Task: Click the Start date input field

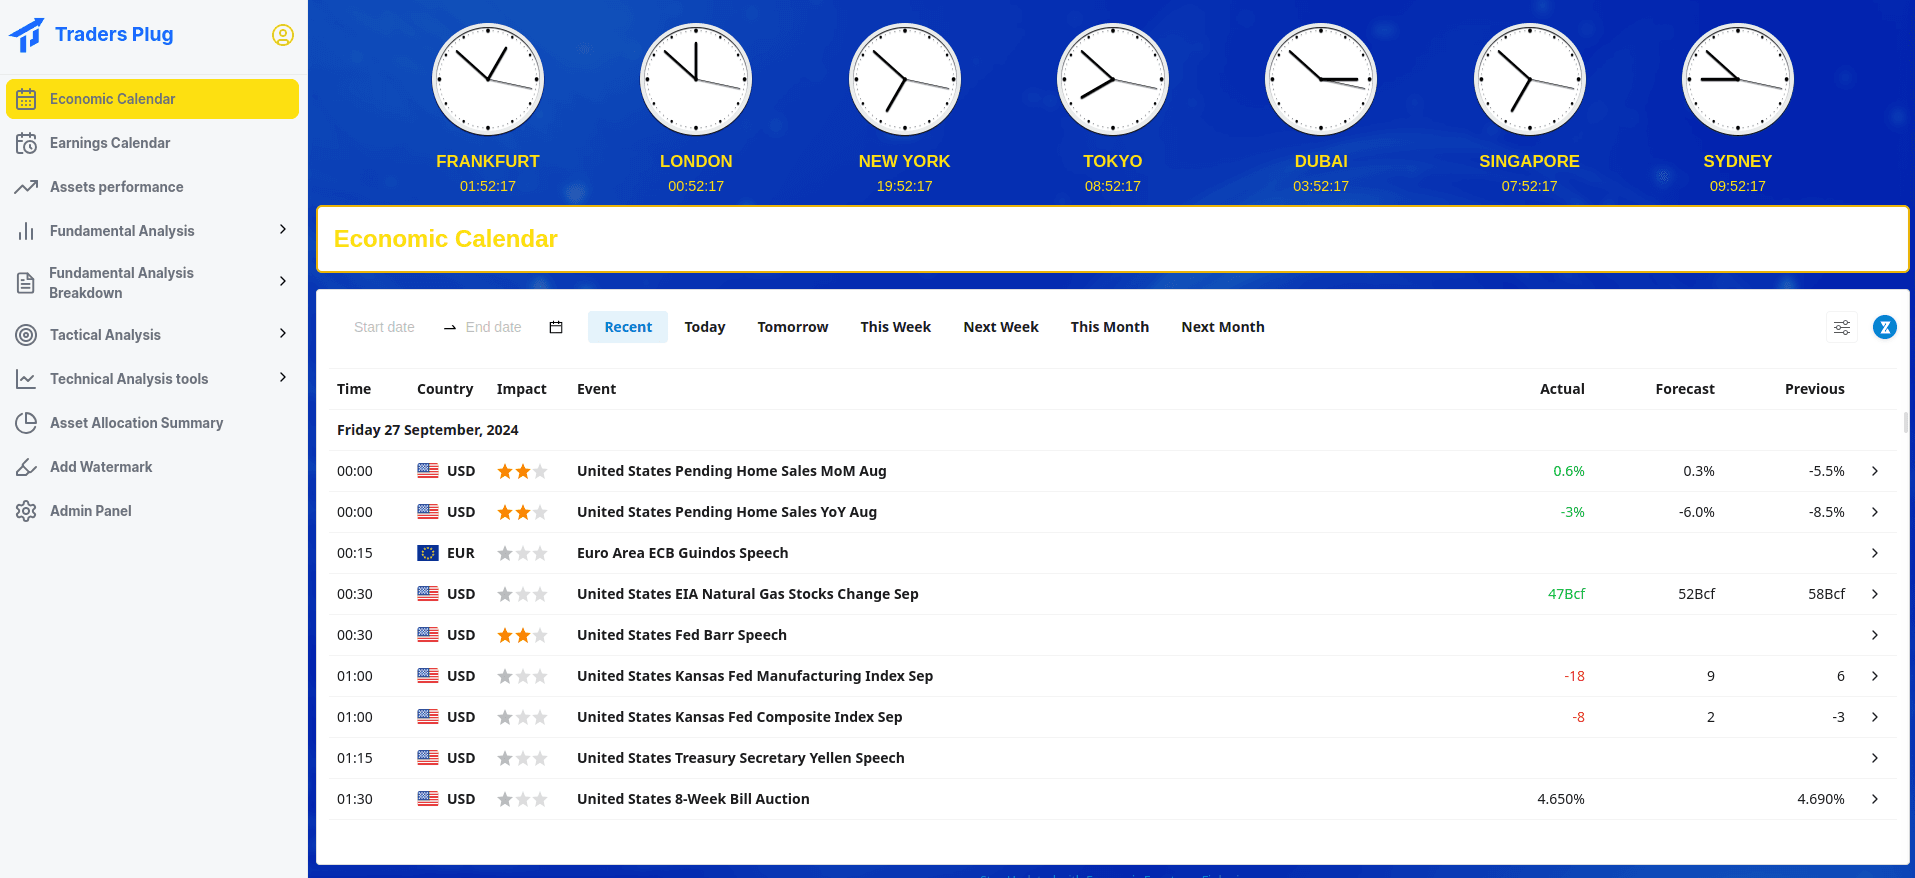Action: (390, 327)
